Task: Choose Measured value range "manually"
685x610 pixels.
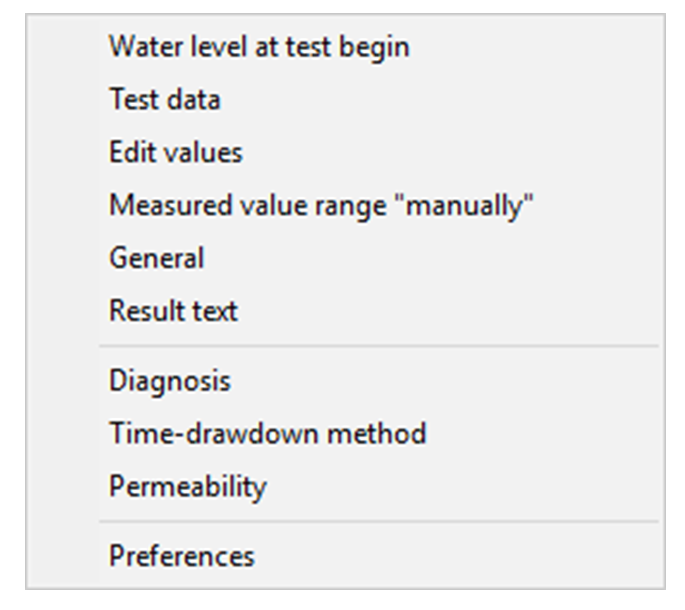Action: [x=321, y=206]
